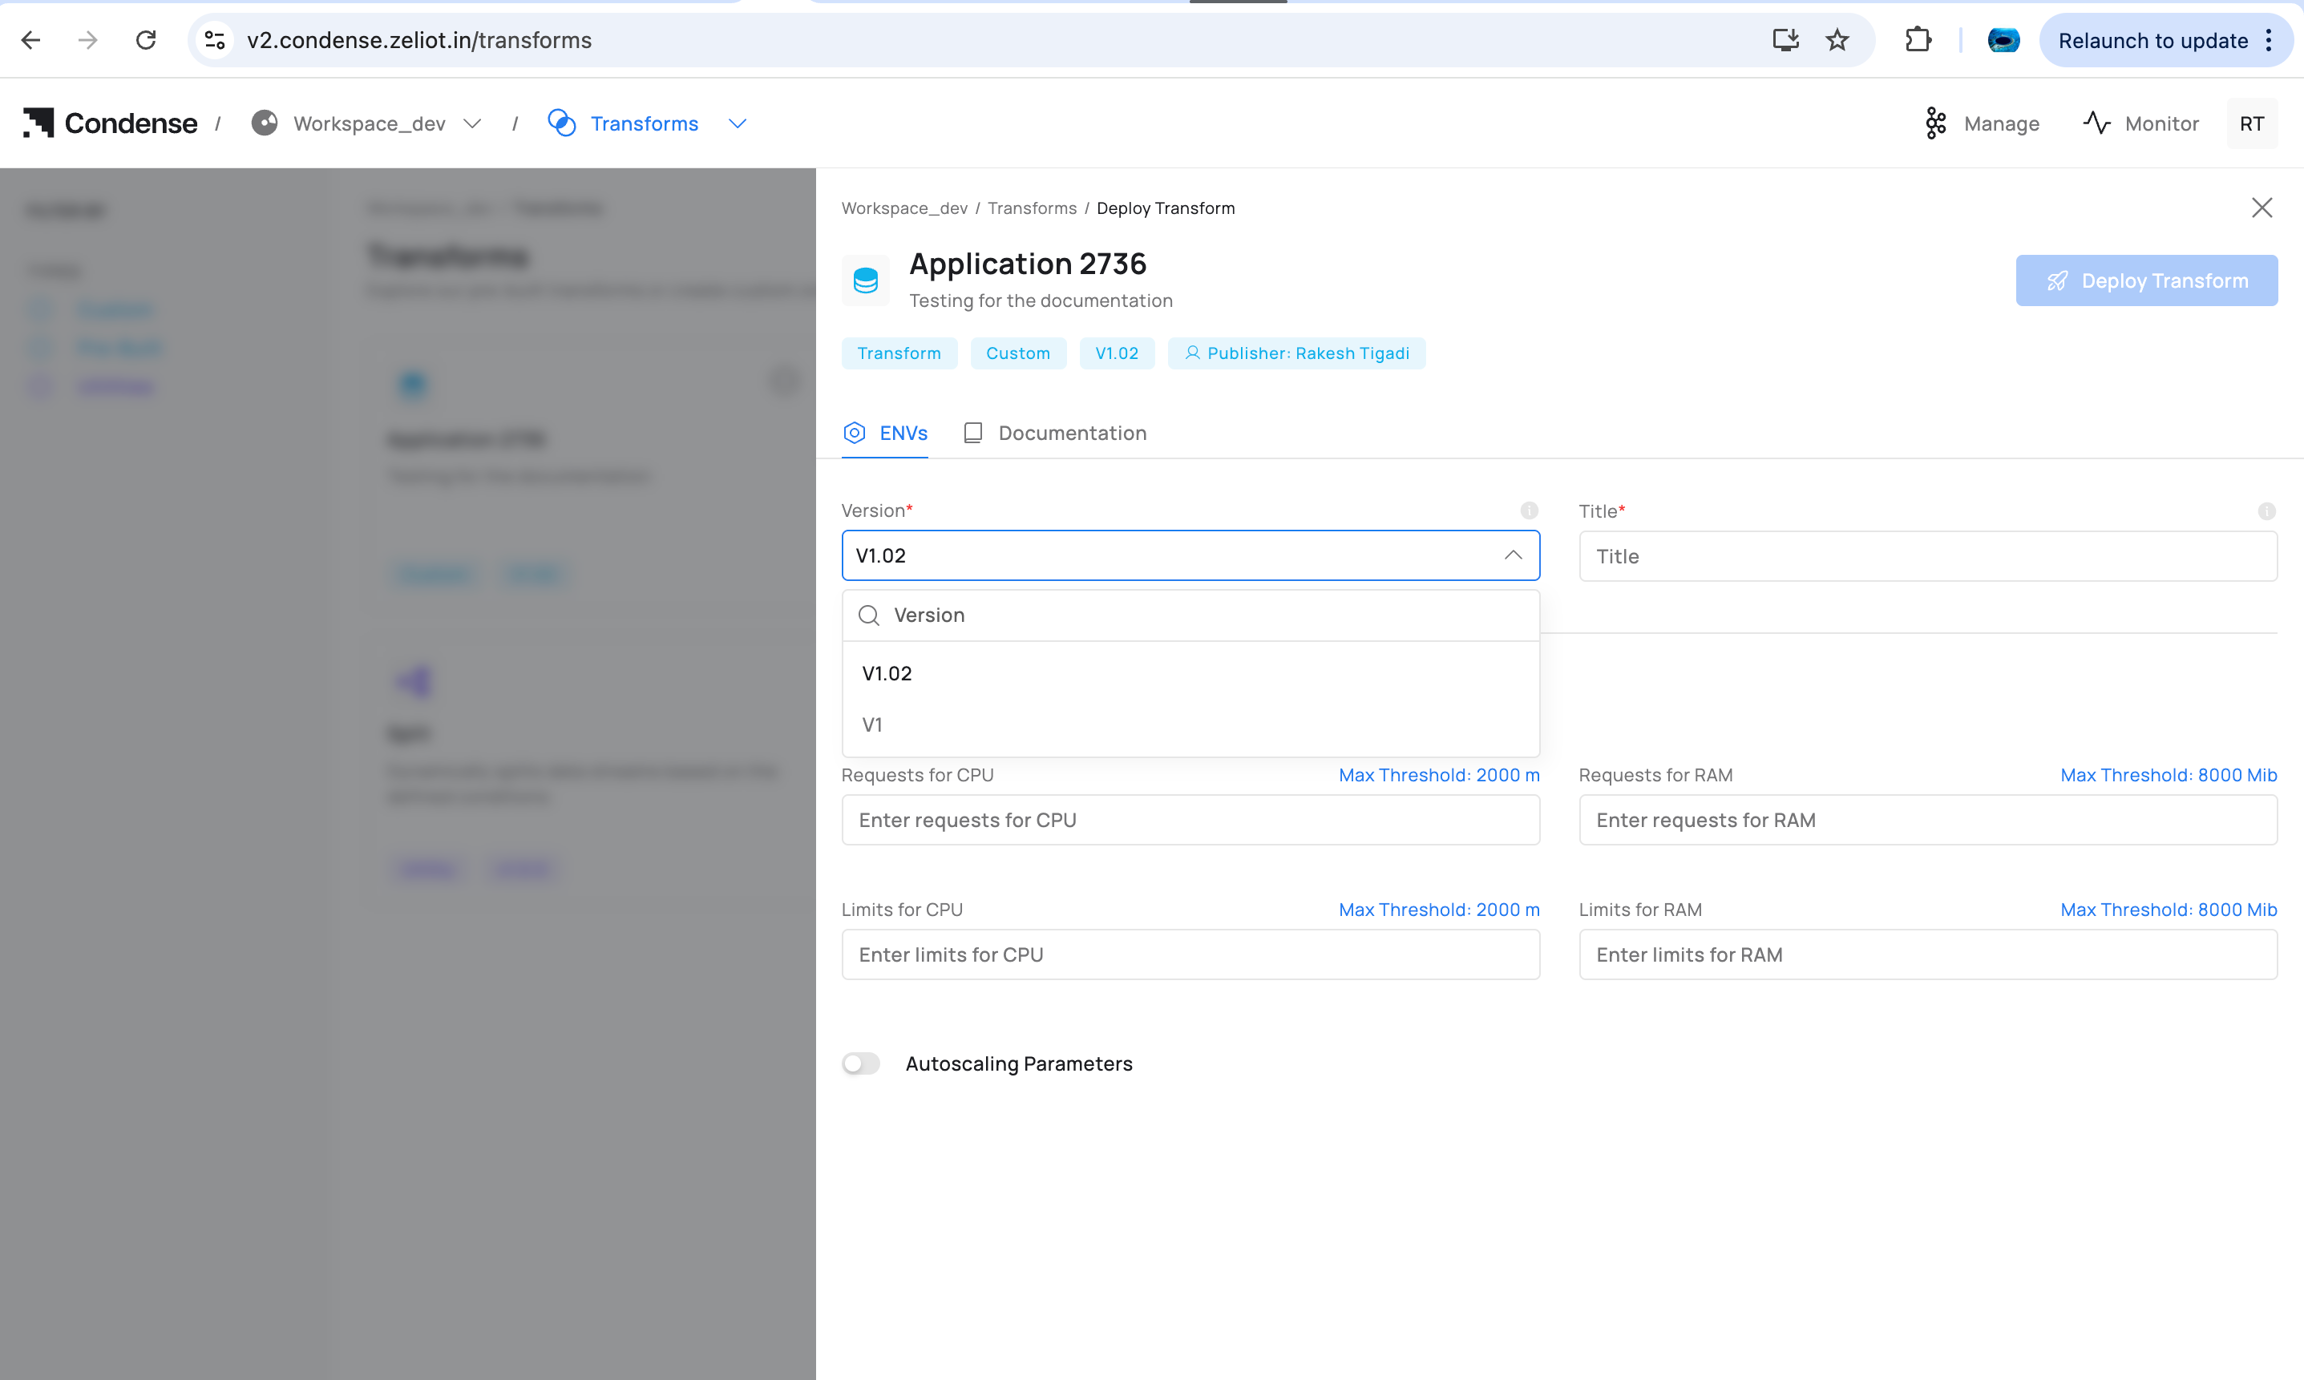Click Transforms breadcrumb link in panel

coord(1031,208)
